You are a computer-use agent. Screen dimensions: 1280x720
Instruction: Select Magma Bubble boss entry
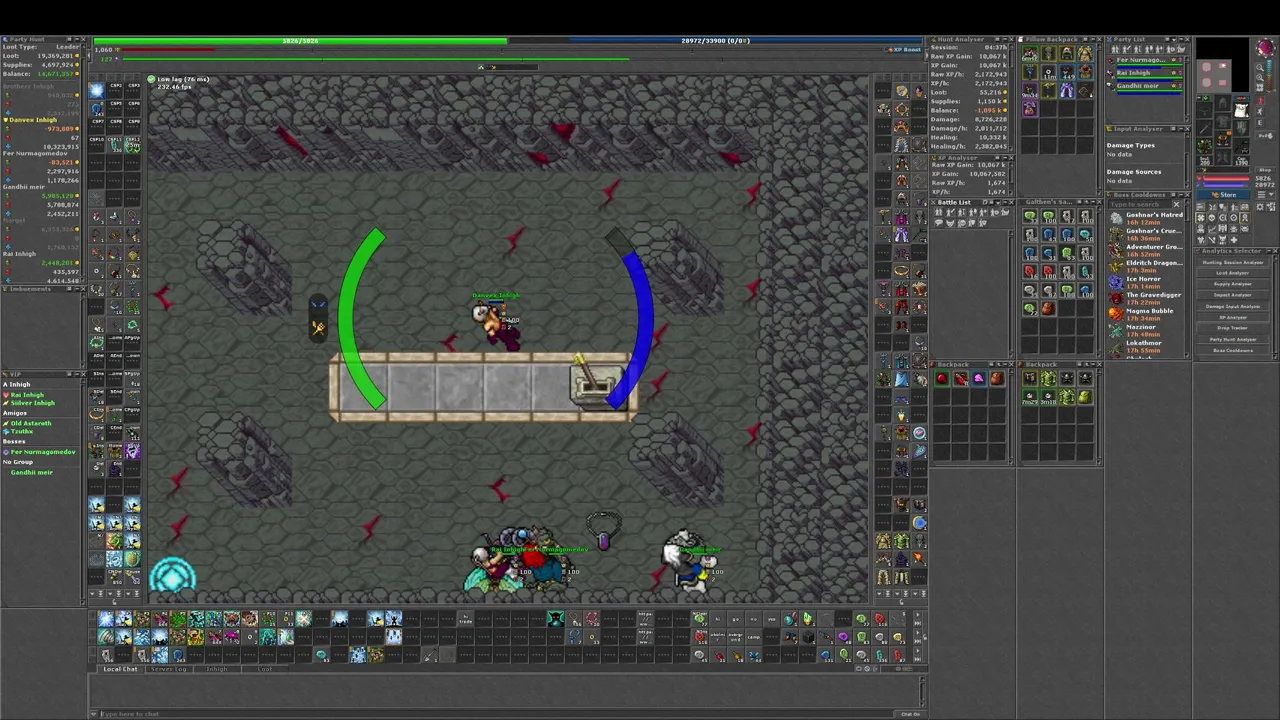point(1146,315)
